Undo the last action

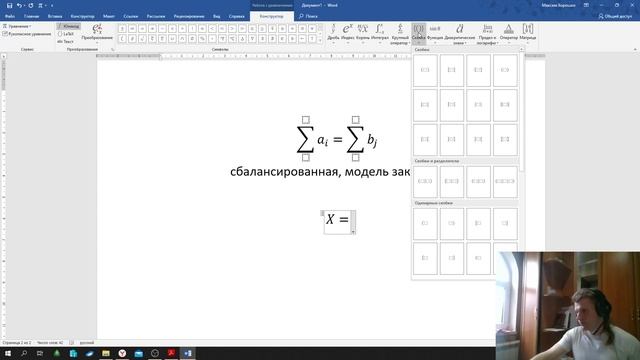(19, 5)
